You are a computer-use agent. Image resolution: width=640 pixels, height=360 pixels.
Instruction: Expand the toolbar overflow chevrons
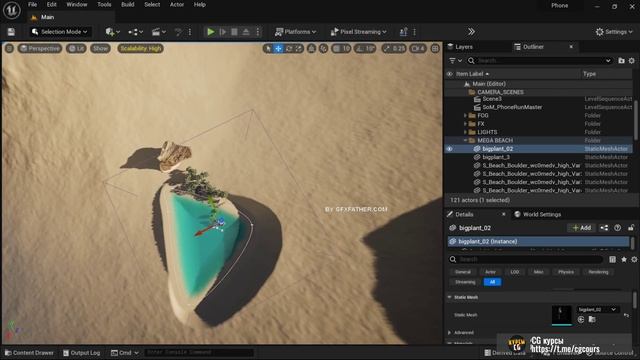point(471,32)
